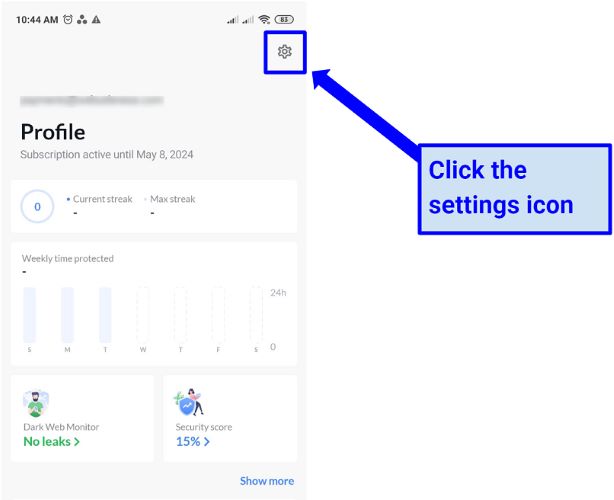
Task: Tap the 'Profile' title
Action: tap(53, 132)
